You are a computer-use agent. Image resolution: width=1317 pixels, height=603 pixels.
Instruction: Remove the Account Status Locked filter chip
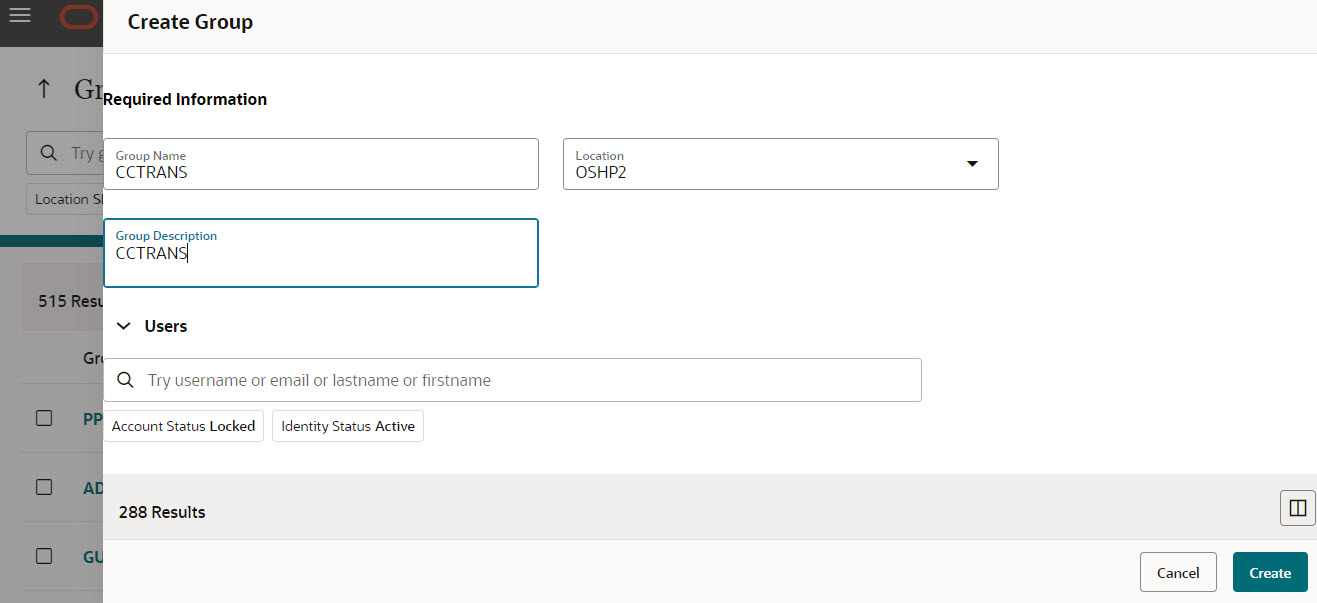tap(184, 425)
